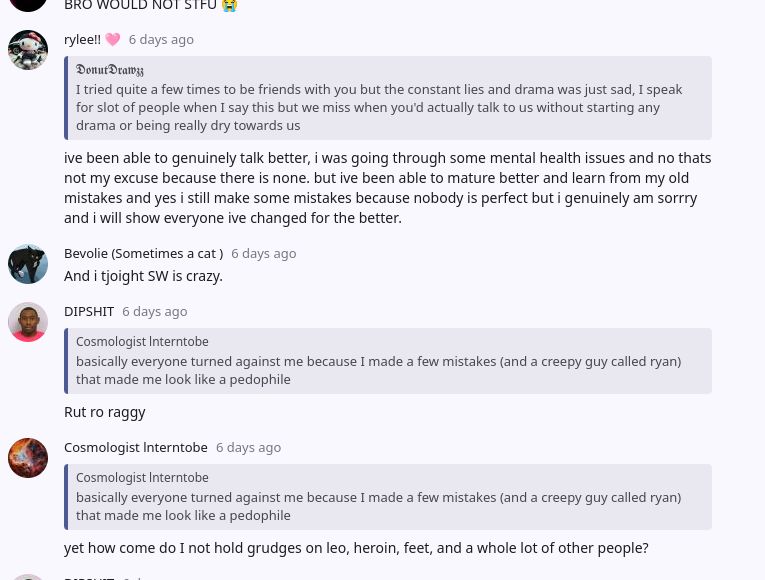
Task: Click DIPSHIT's profile picture
Action: tap(28, 322)
